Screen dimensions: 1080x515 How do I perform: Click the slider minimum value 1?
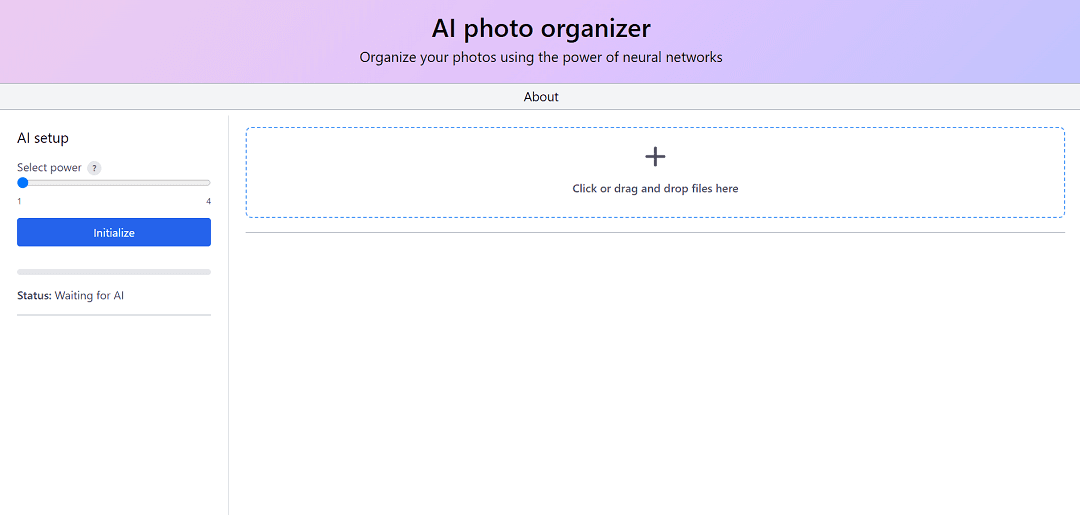[x=19, y=201]
